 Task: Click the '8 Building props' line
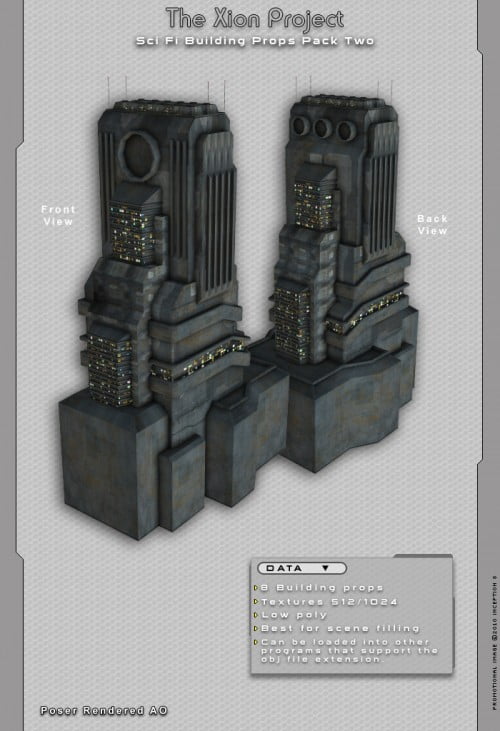pos(322,587)
